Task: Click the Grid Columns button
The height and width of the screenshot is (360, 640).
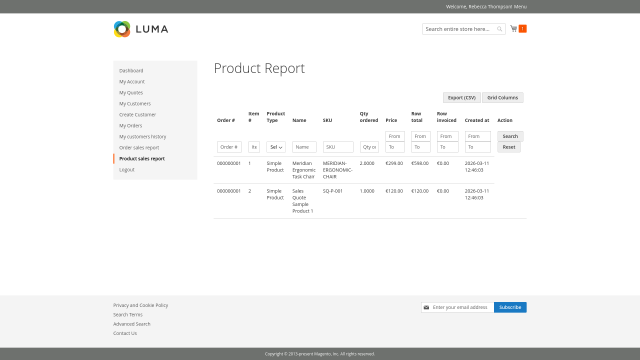Action: pos(502,98)
